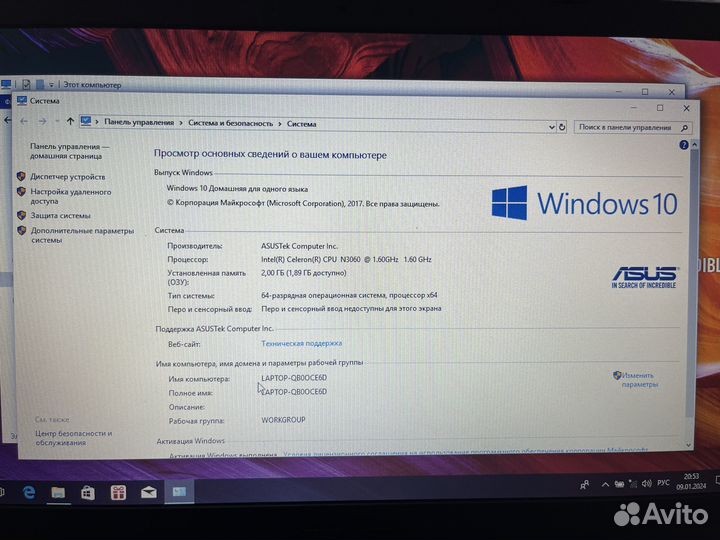Open the Mail app from the taskbar
The width and height of the screenshot is (720, 540).
(148, 493)
